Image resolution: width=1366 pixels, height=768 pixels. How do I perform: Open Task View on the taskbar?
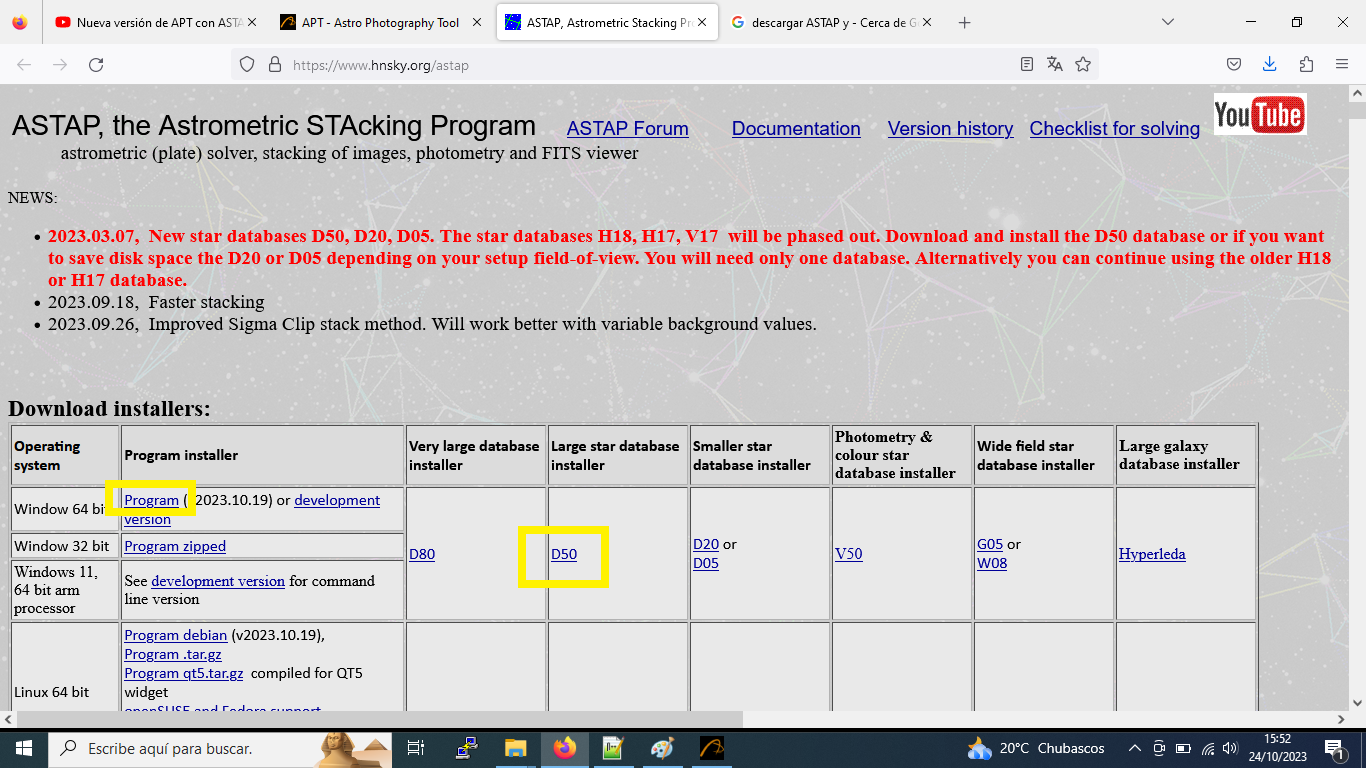pyautogui.click(x=417, y=748)
